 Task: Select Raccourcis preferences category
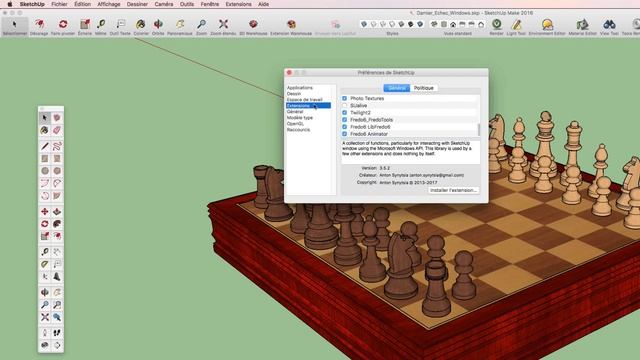click(x=298, y=129)
